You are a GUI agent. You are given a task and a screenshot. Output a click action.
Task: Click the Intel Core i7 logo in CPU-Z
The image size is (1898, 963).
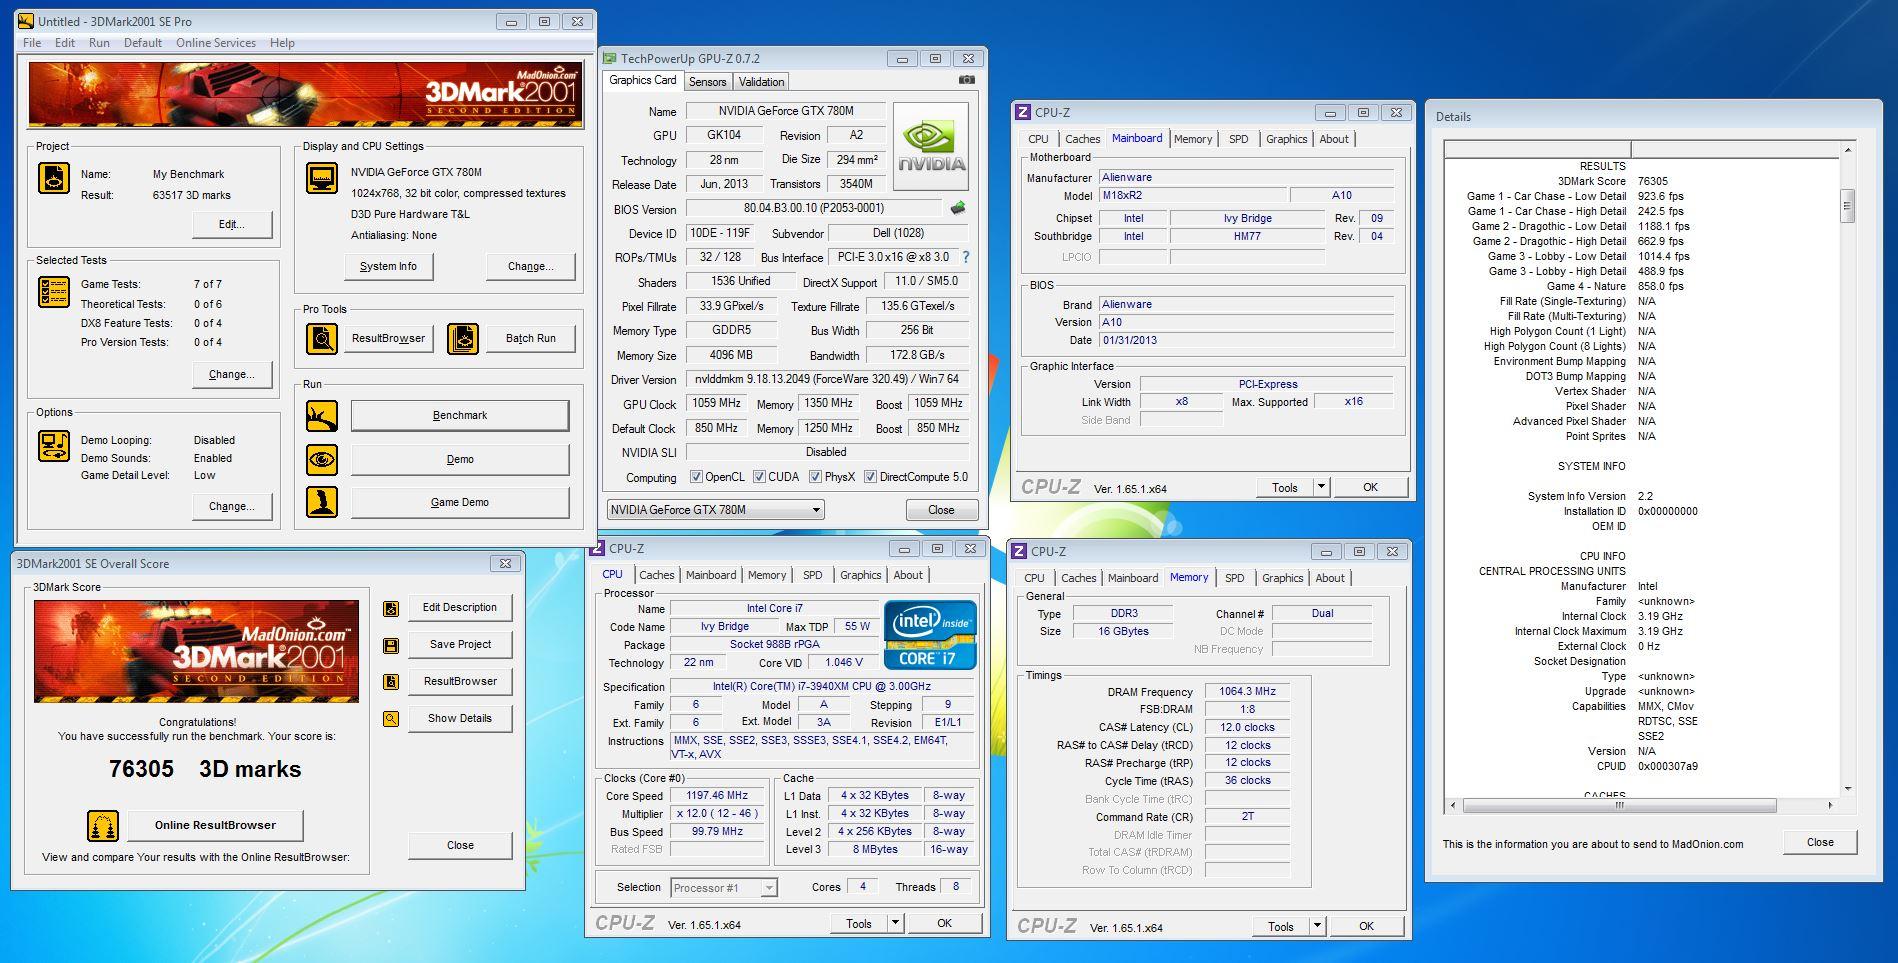click(930, 635)
